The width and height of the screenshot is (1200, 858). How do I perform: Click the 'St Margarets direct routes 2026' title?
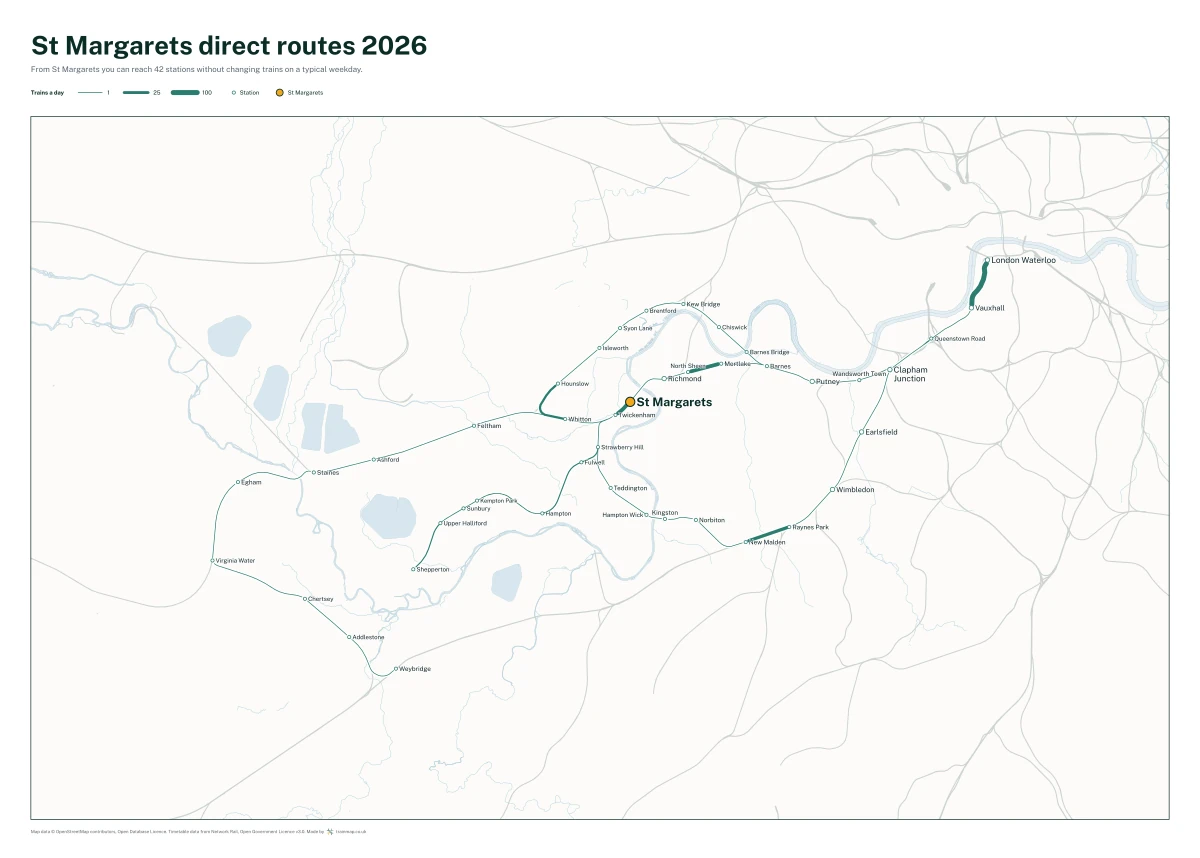[x=229, y=45]
